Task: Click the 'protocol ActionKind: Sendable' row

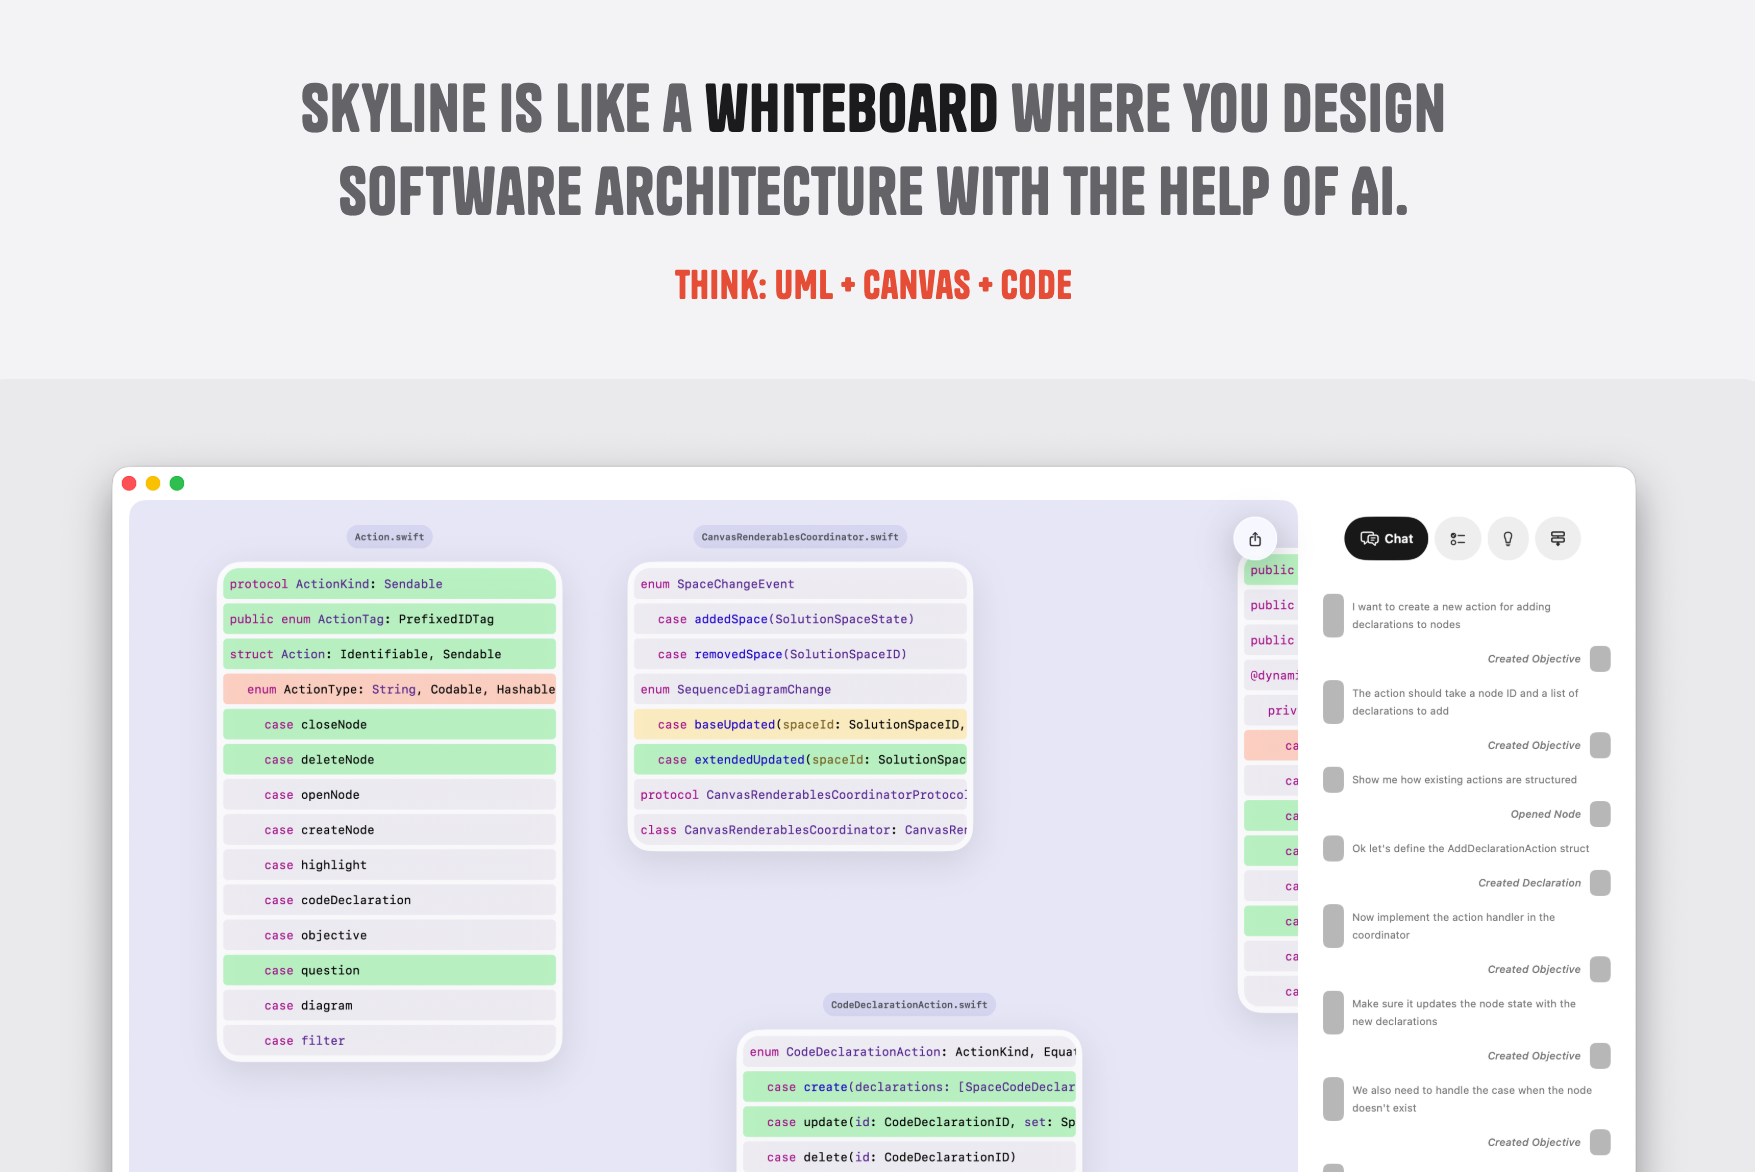Action: pos(389,584)
